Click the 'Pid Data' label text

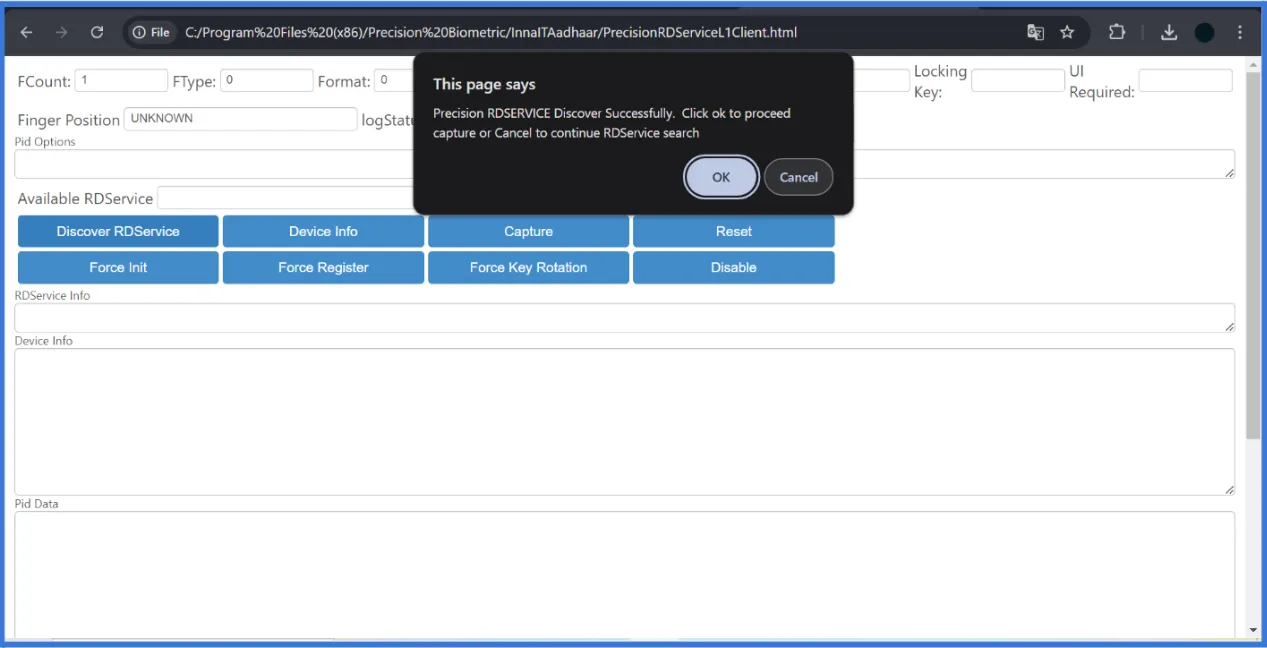point(36,504)
